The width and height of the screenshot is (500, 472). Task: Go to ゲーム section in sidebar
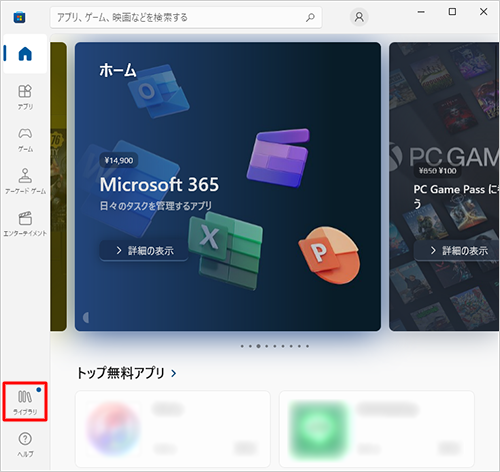point(25,140)
